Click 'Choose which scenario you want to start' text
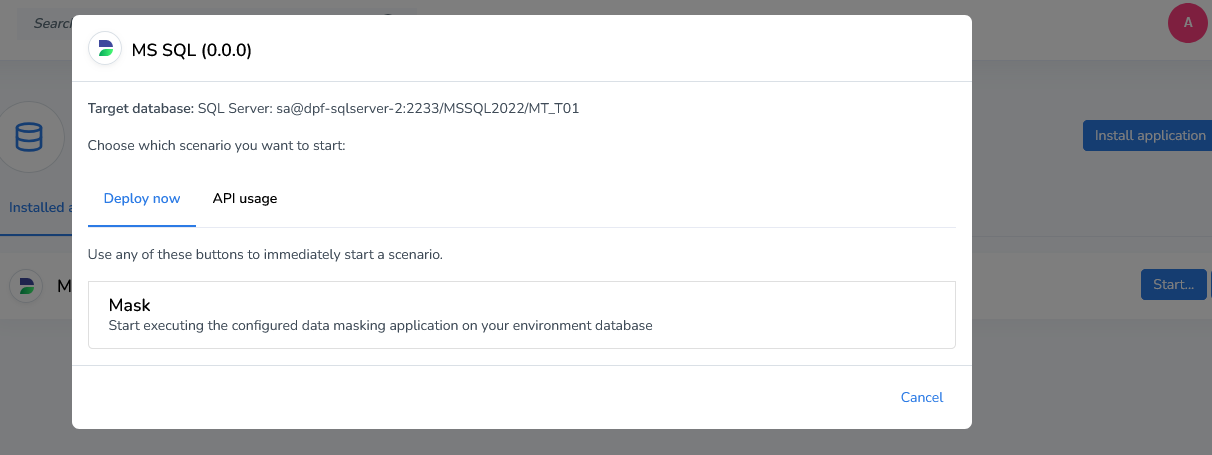The image size is (1212, 455). [x=216, y=145]
